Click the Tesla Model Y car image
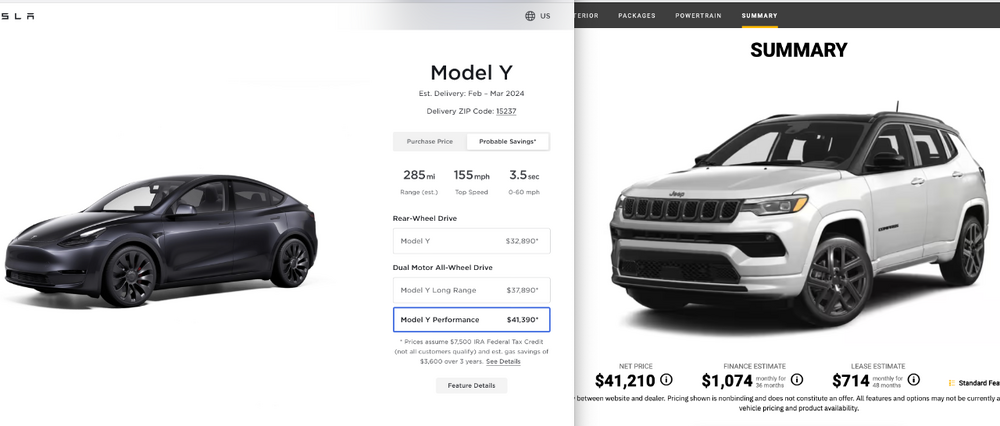The height and width of the screenshot is (426, 1000). coord(160,240)
